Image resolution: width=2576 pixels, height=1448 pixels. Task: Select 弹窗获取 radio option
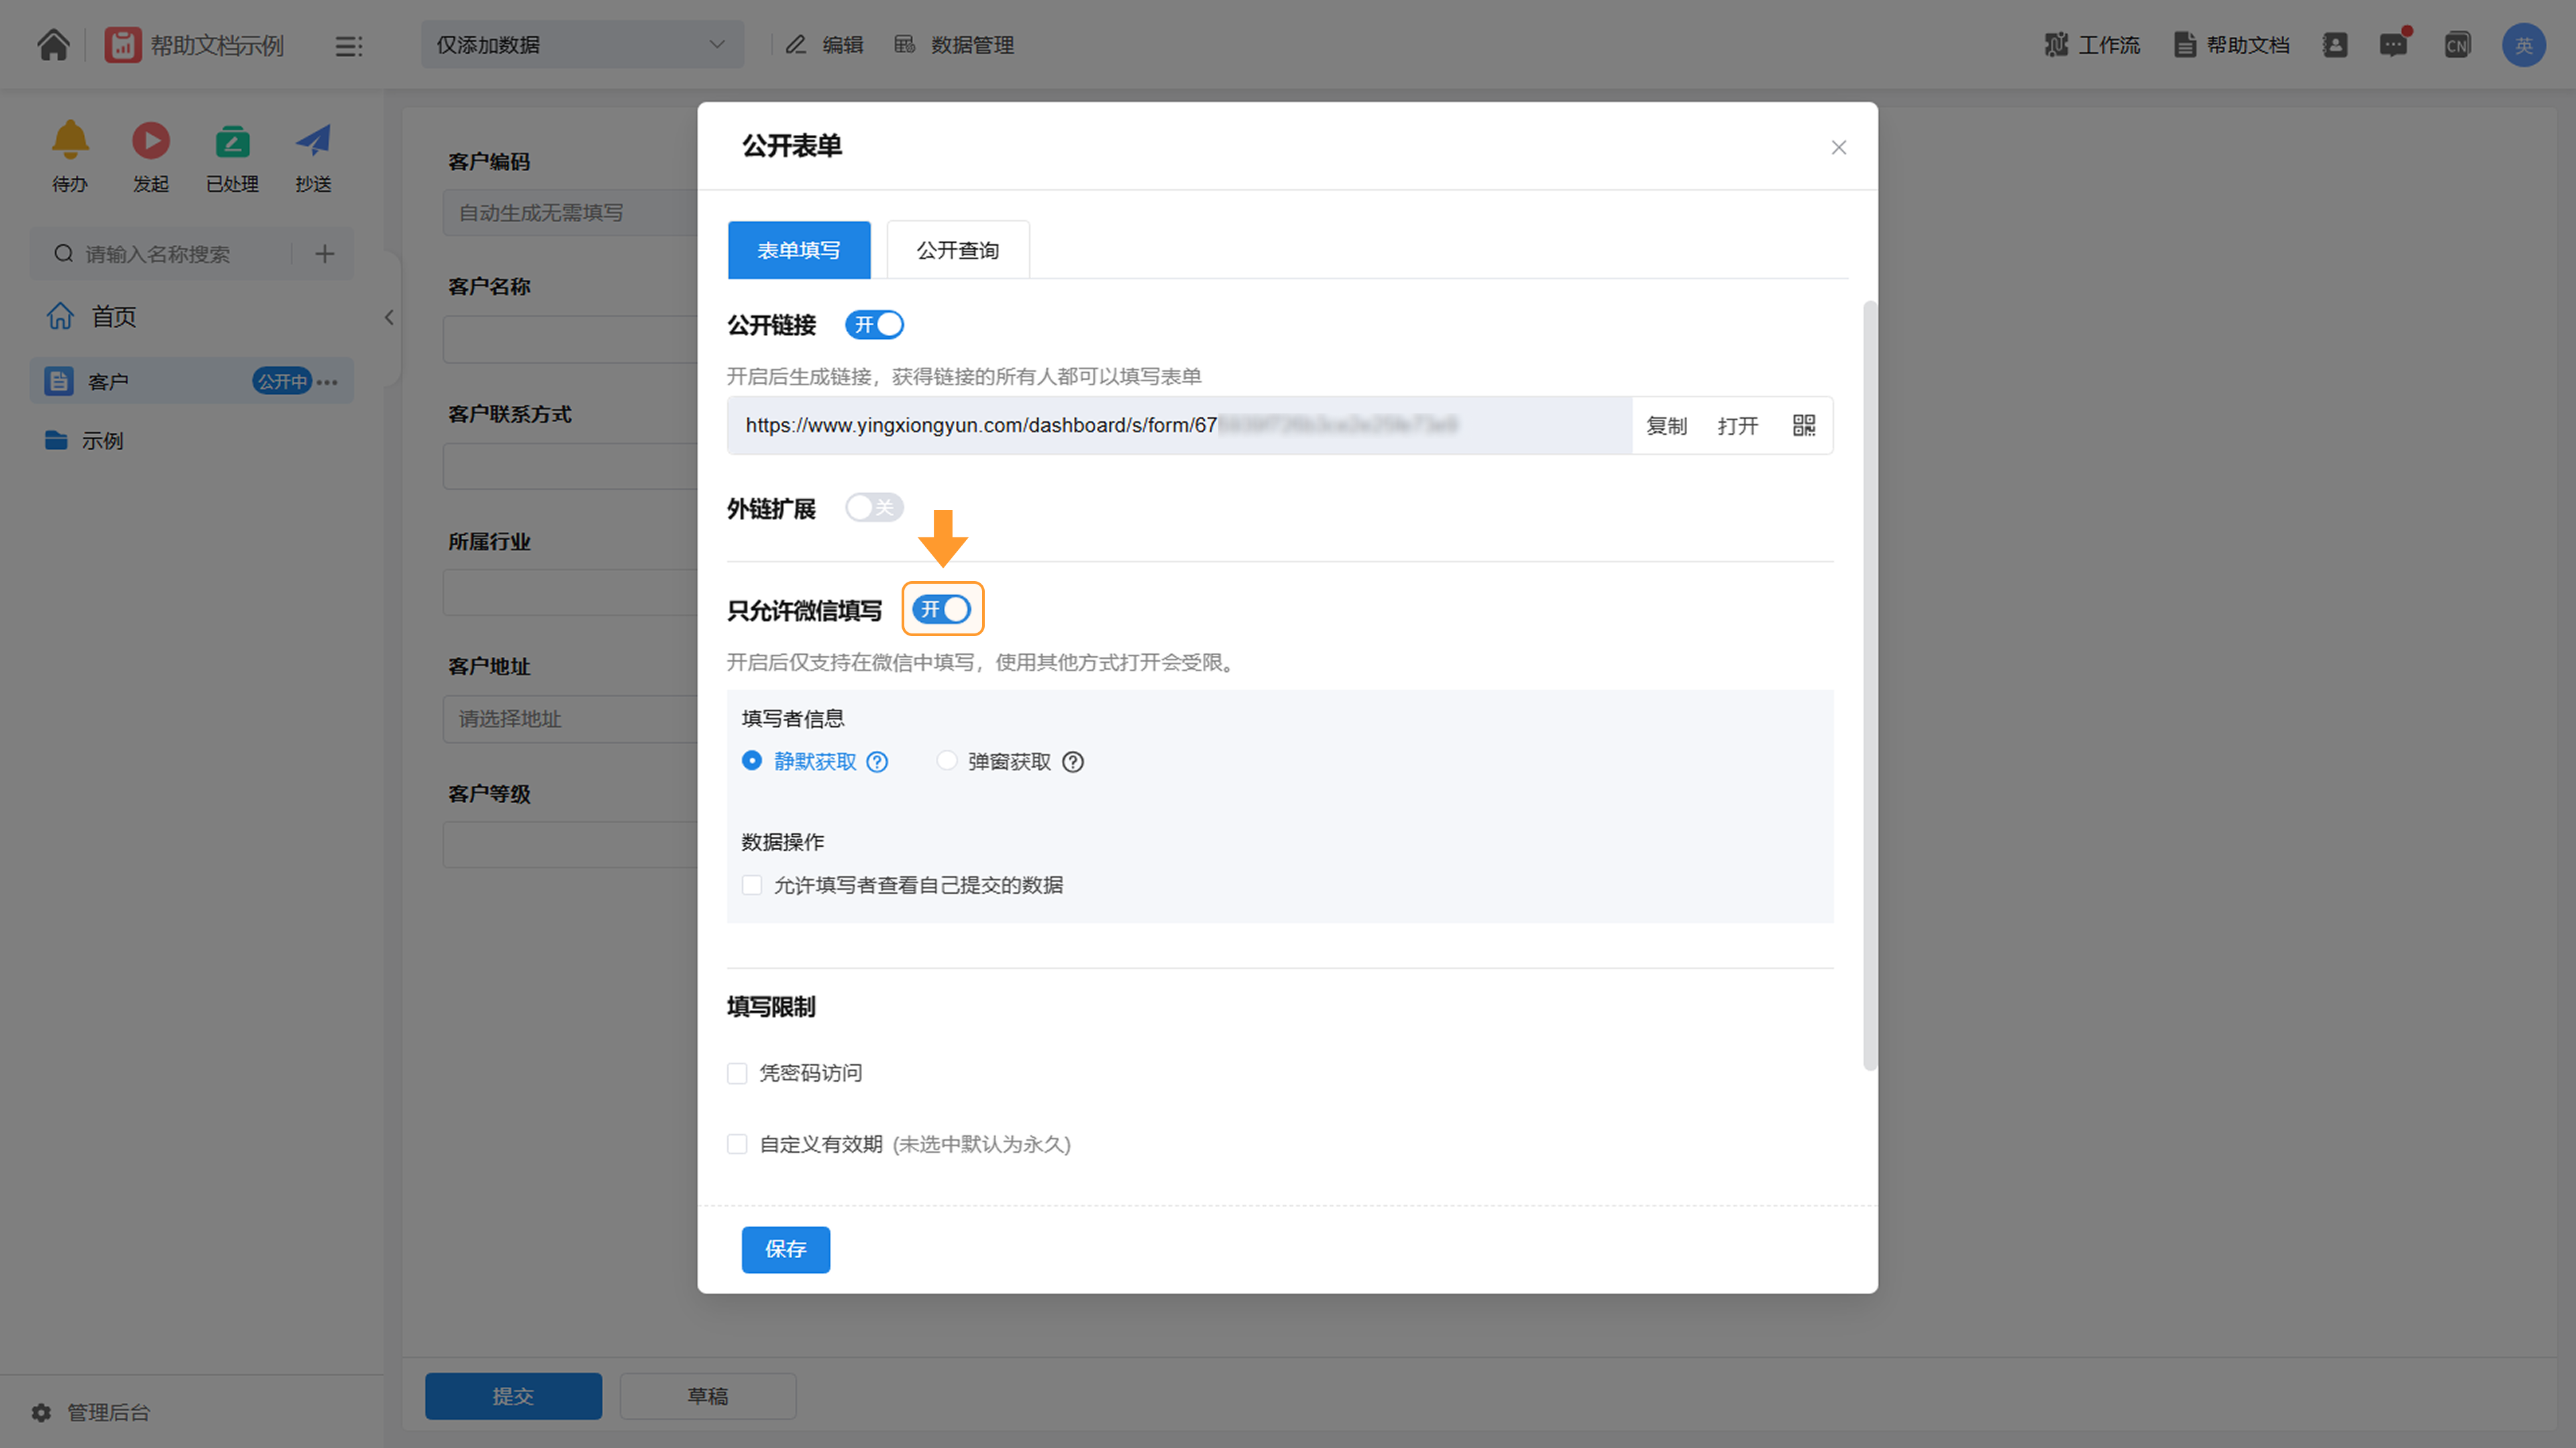(946, 762)
